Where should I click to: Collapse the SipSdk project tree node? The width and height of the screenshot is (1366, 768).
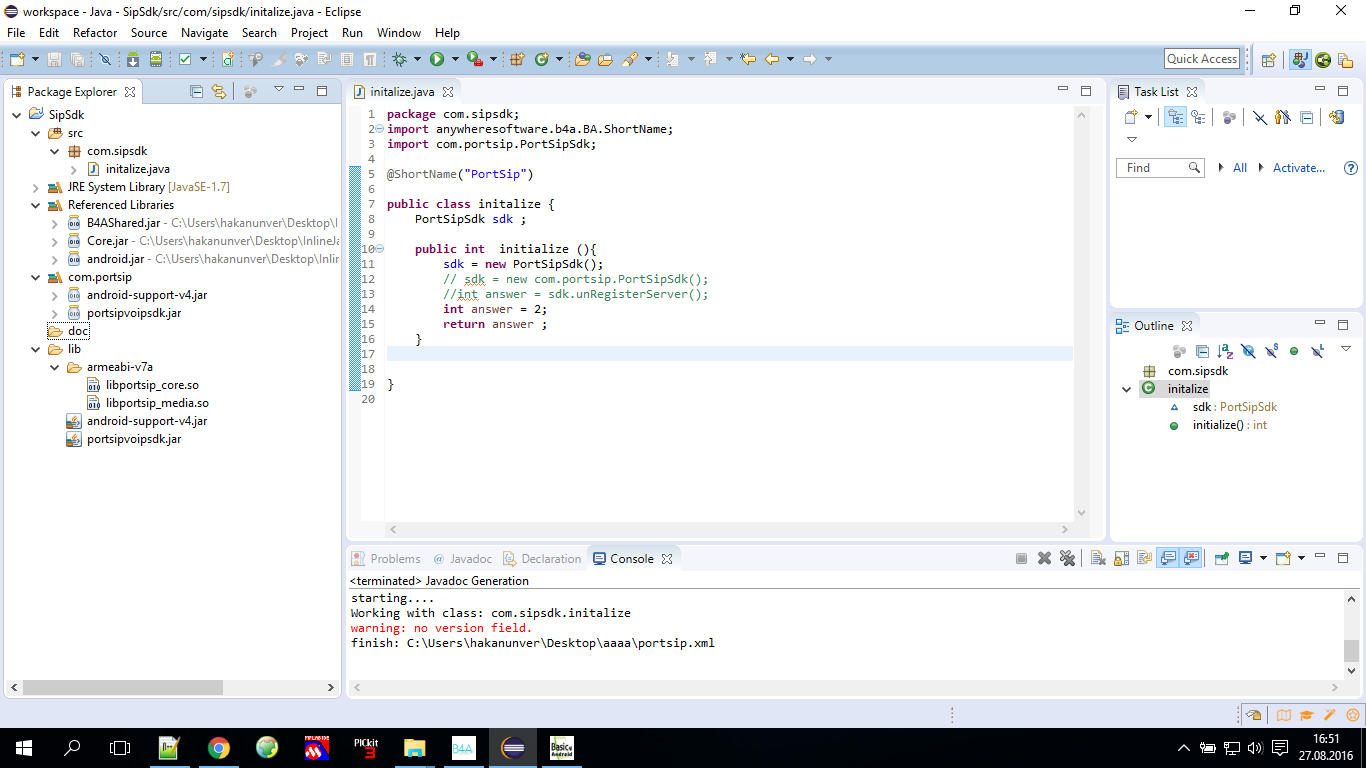tap(17, 115)
